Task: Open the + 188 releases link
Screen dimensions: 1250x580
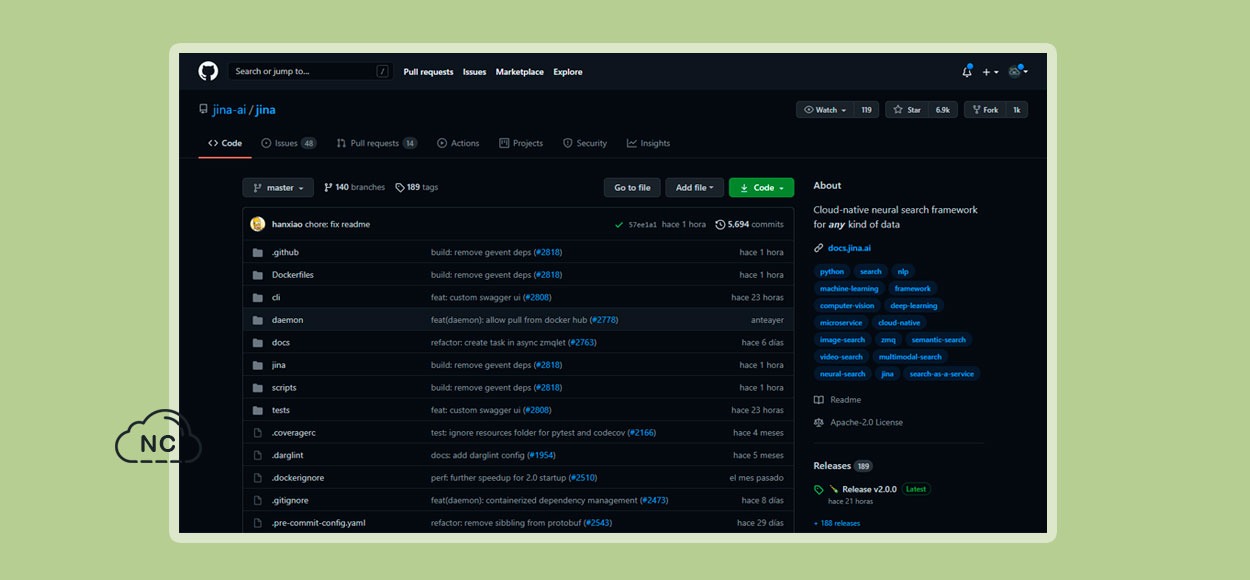Action: click(837, 523)
